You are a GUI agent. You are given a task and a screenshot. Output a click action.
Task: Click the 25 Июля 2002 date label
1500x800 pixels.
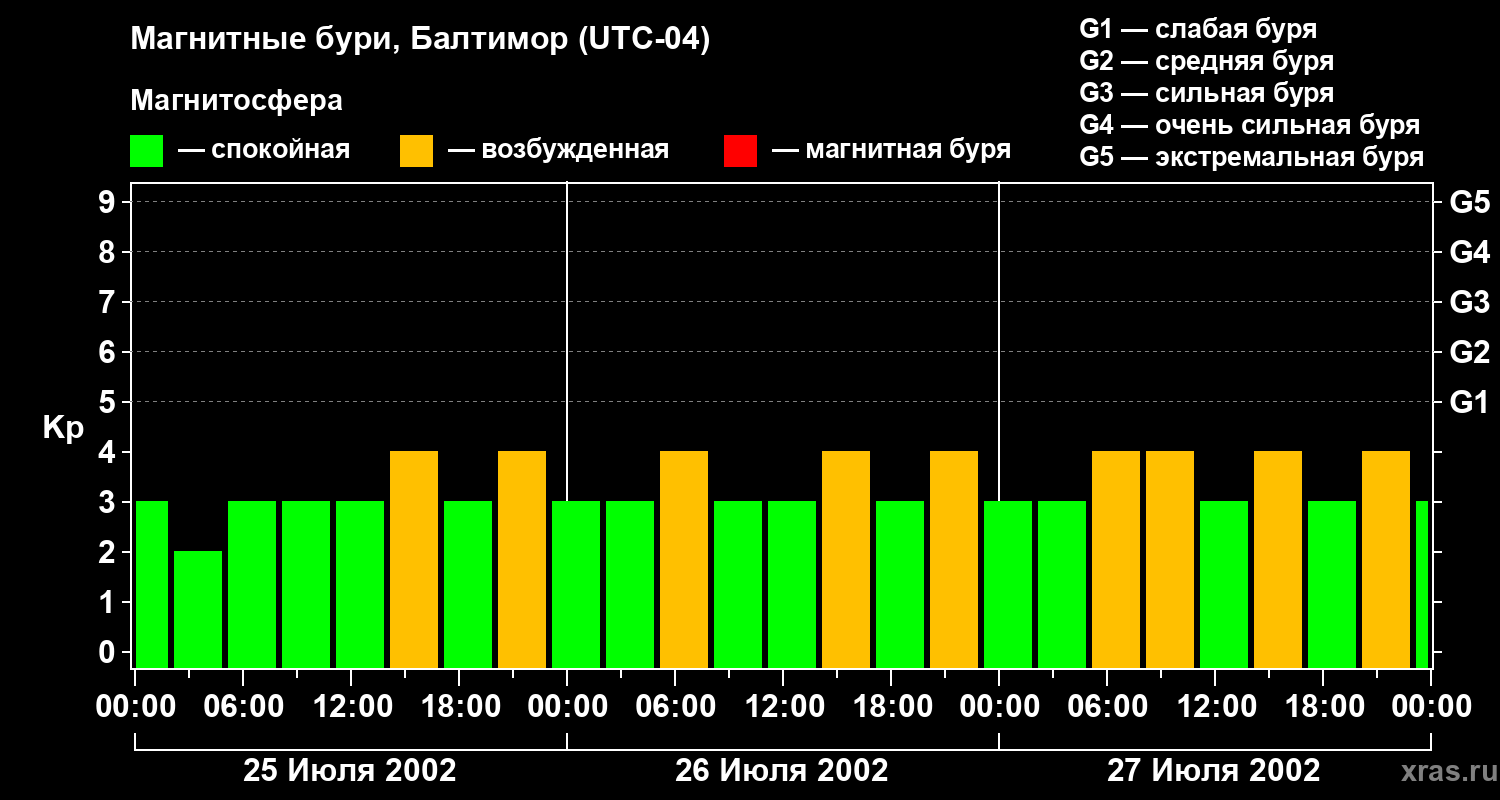350,771
